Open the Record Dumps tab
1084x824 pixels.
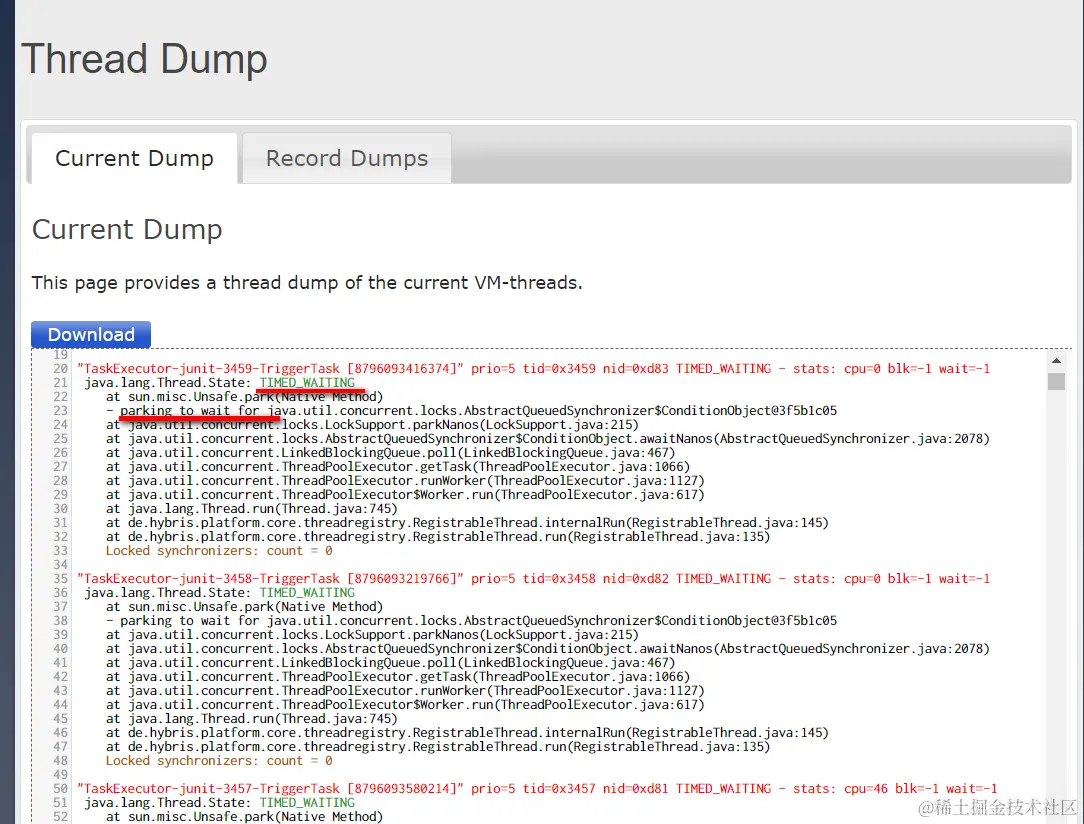click(x=347, y=158)
